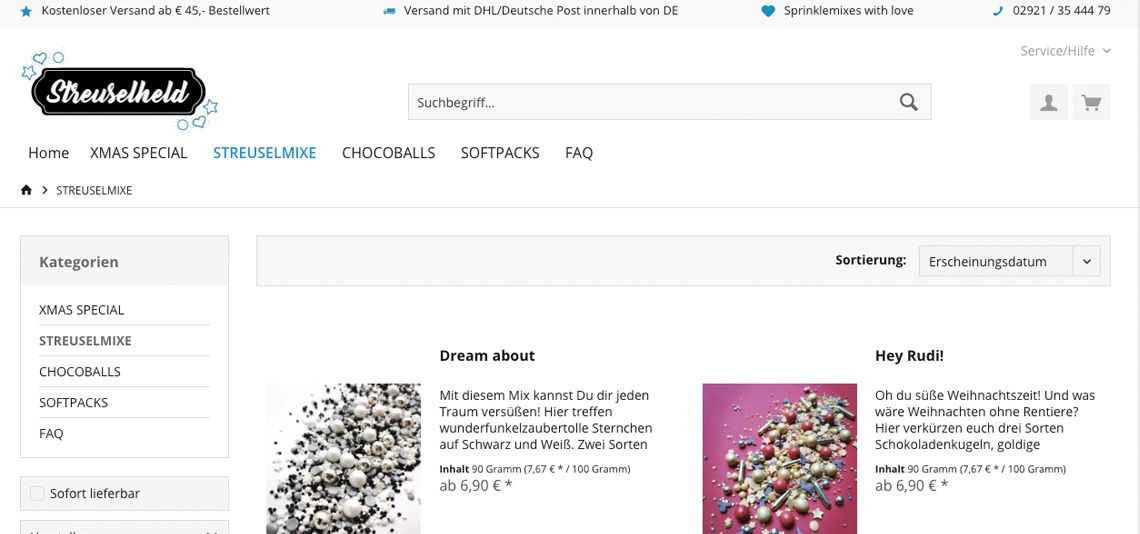Open FAQ in the top navigation
The width and height of the screenshot is (1140, 534).
point(579,153)
